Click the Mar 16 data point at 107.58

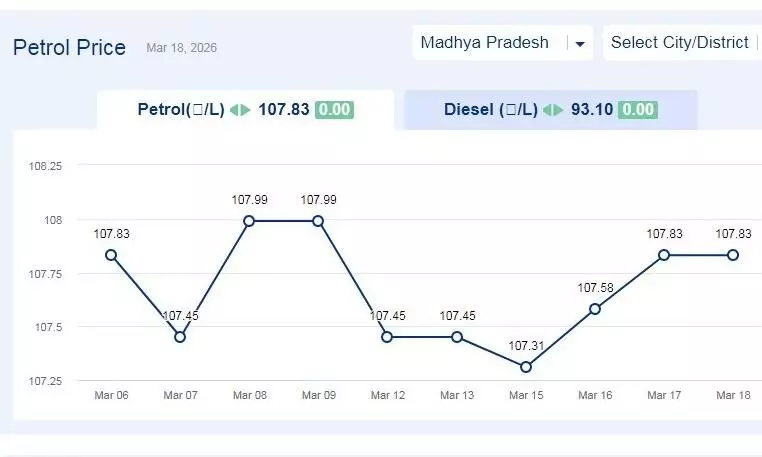595,309
